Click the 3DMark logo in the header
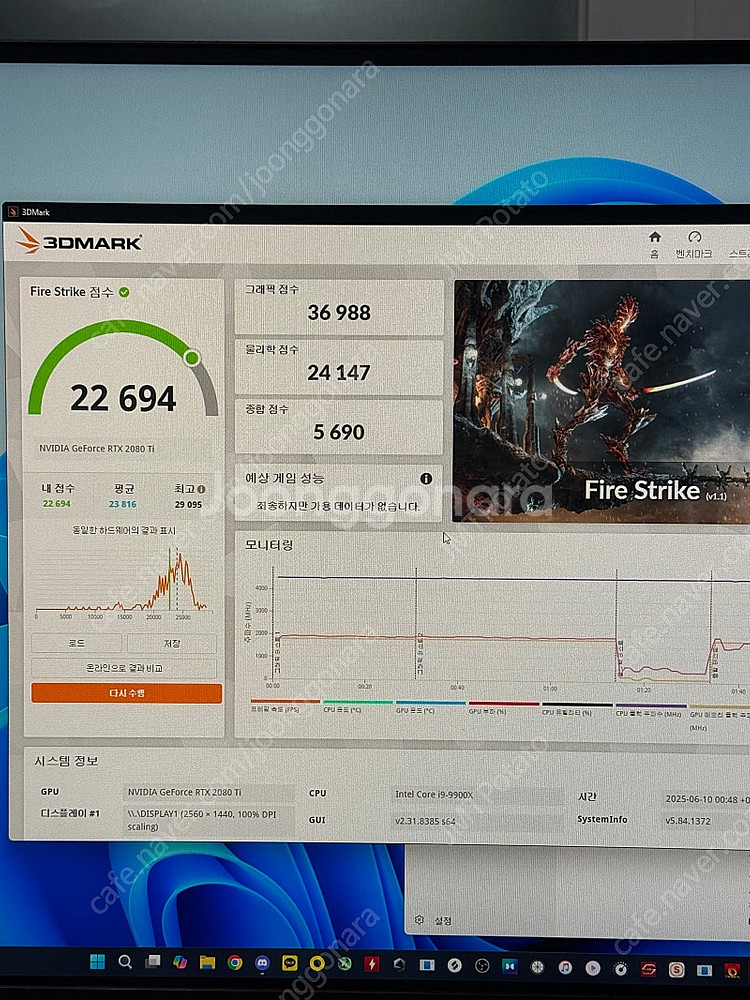 pos(78,242)
